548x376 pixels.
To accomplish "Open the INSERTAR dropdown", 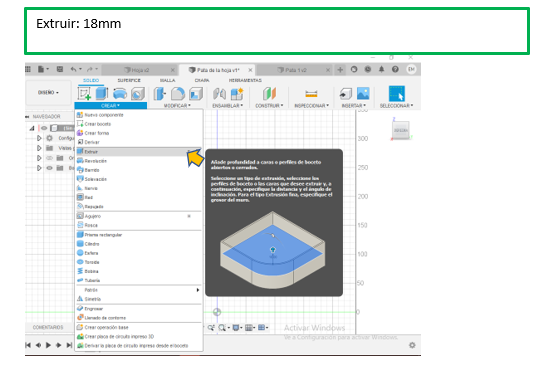I will pos(354,106).
